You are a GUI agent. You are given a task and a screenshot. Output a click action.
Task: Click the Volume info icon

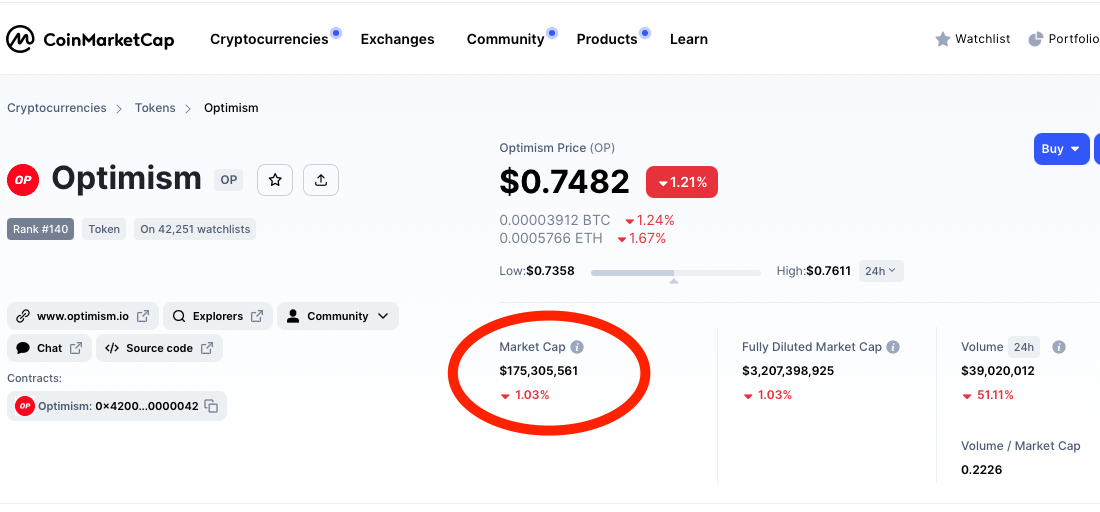click(x=1058, y=347)
